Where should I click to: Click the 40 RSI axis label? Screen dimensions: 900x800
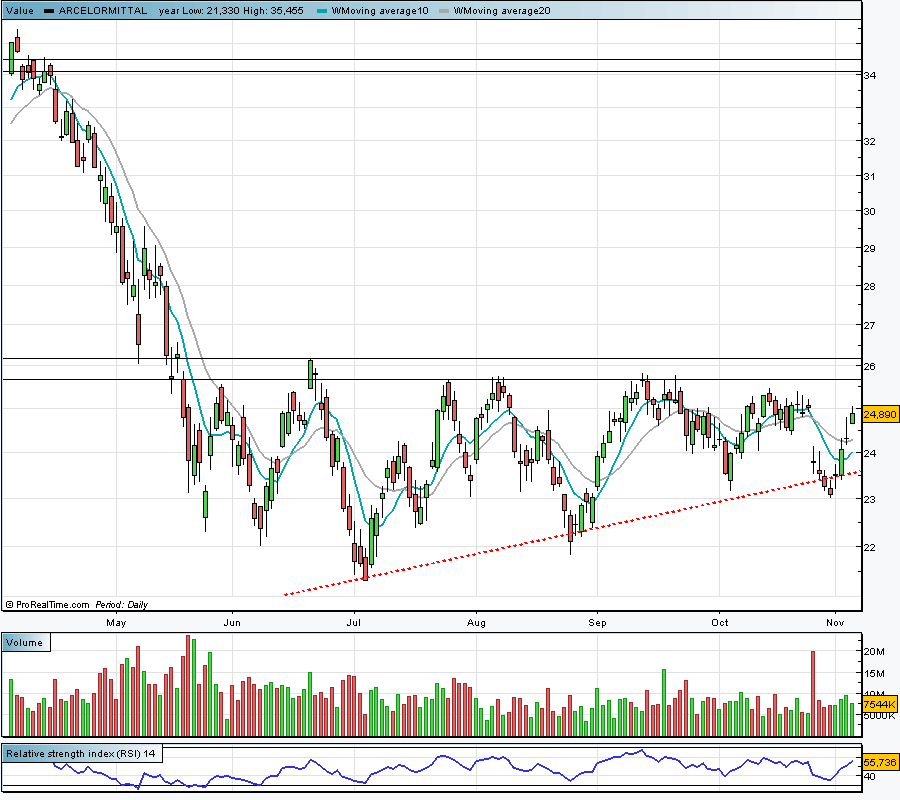tap(870, 776)
